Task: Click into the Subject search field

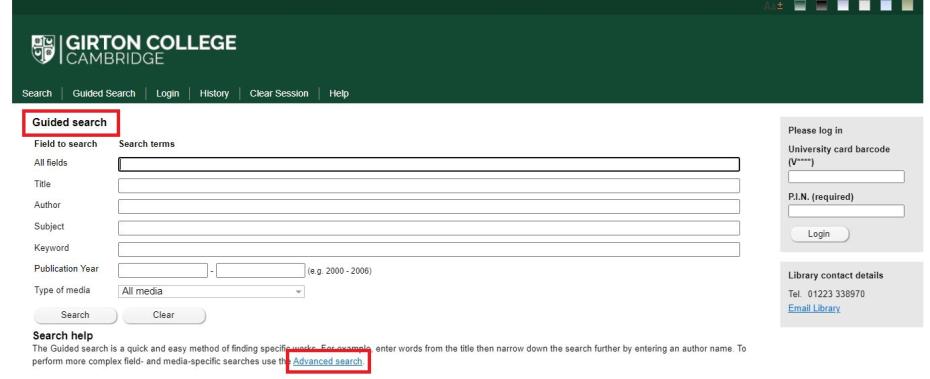Action: click(x=429, y=228)
